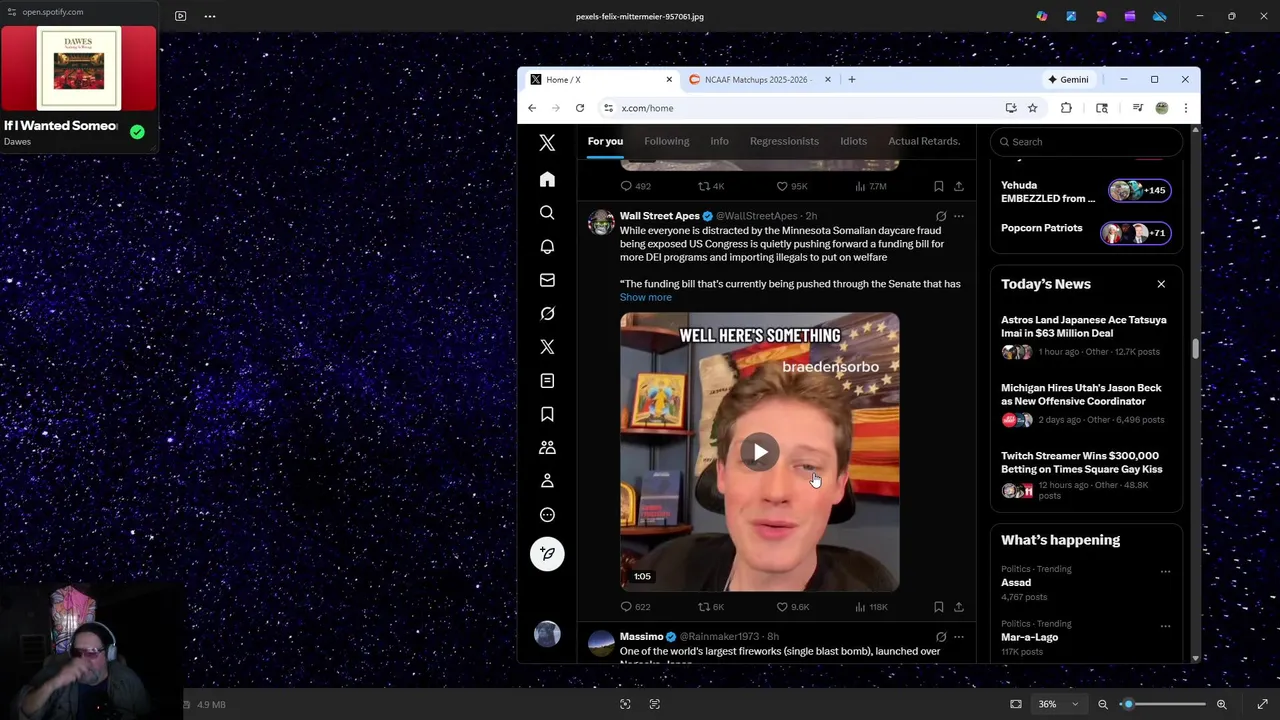Open Chrome three-dot menu
Image resolution: width=1280 pixels, height=720 pixels.
(x=1185, y=108)
